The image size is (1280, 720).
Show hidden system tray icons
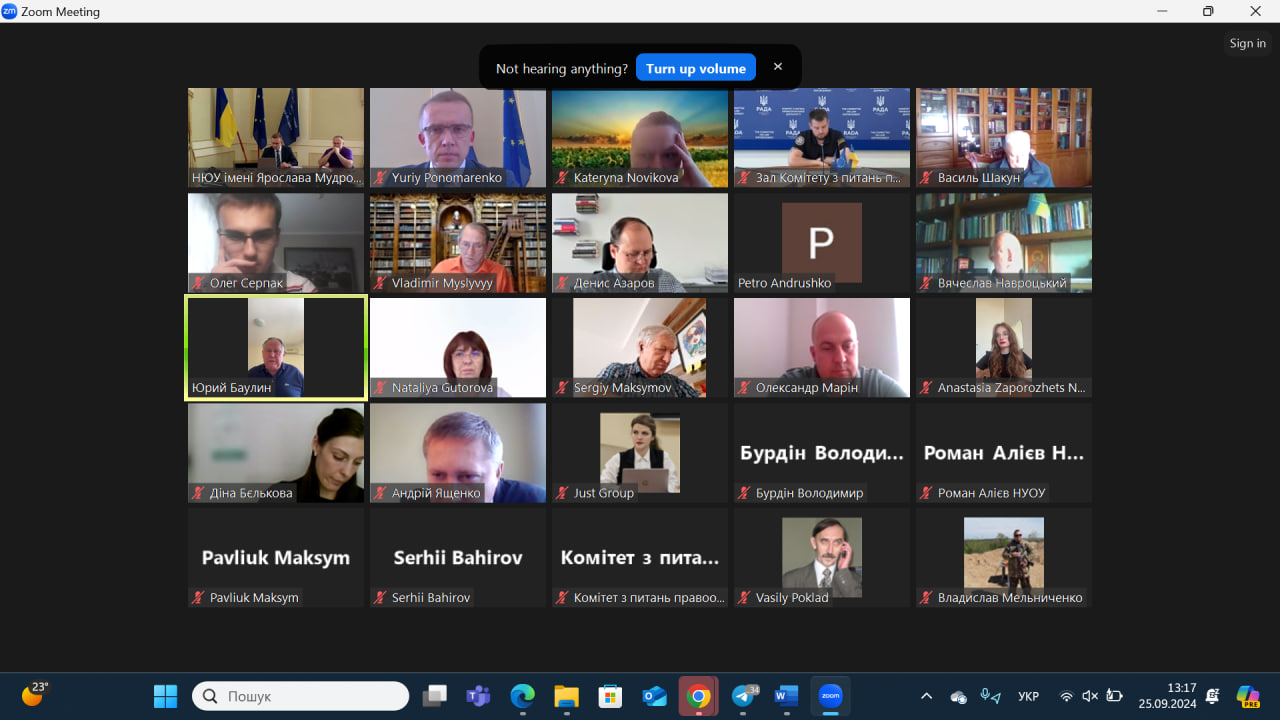[x=926, y=696]
